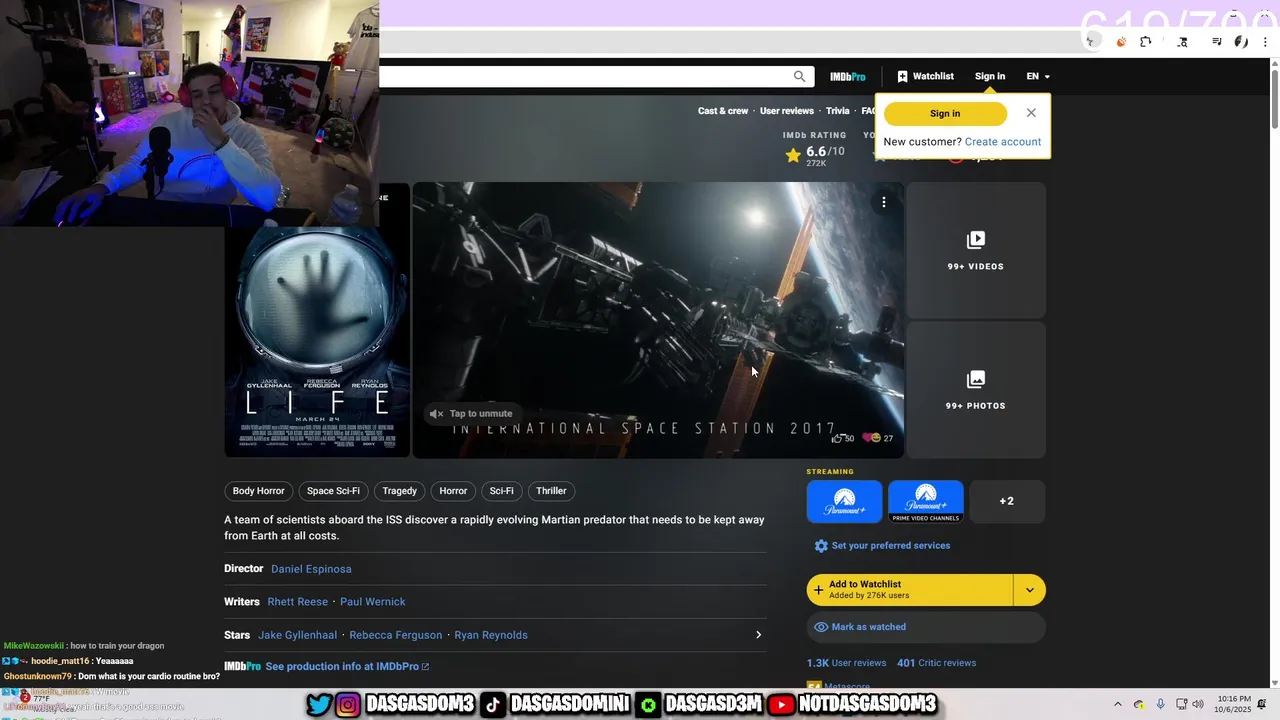Open the Watchlist from the header
The width and height of the screenshot is (1280, 720).
[x=925, y=76]
